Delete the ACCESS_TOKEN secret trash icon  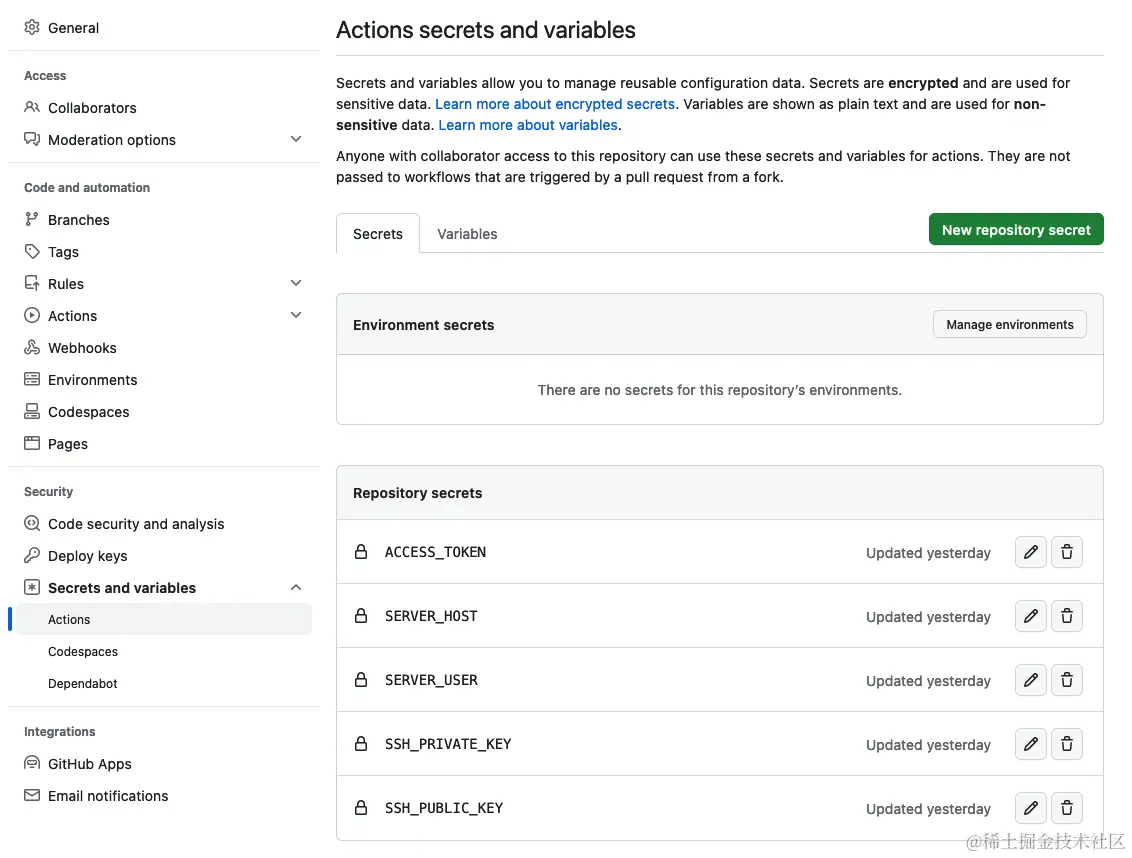1067,552
